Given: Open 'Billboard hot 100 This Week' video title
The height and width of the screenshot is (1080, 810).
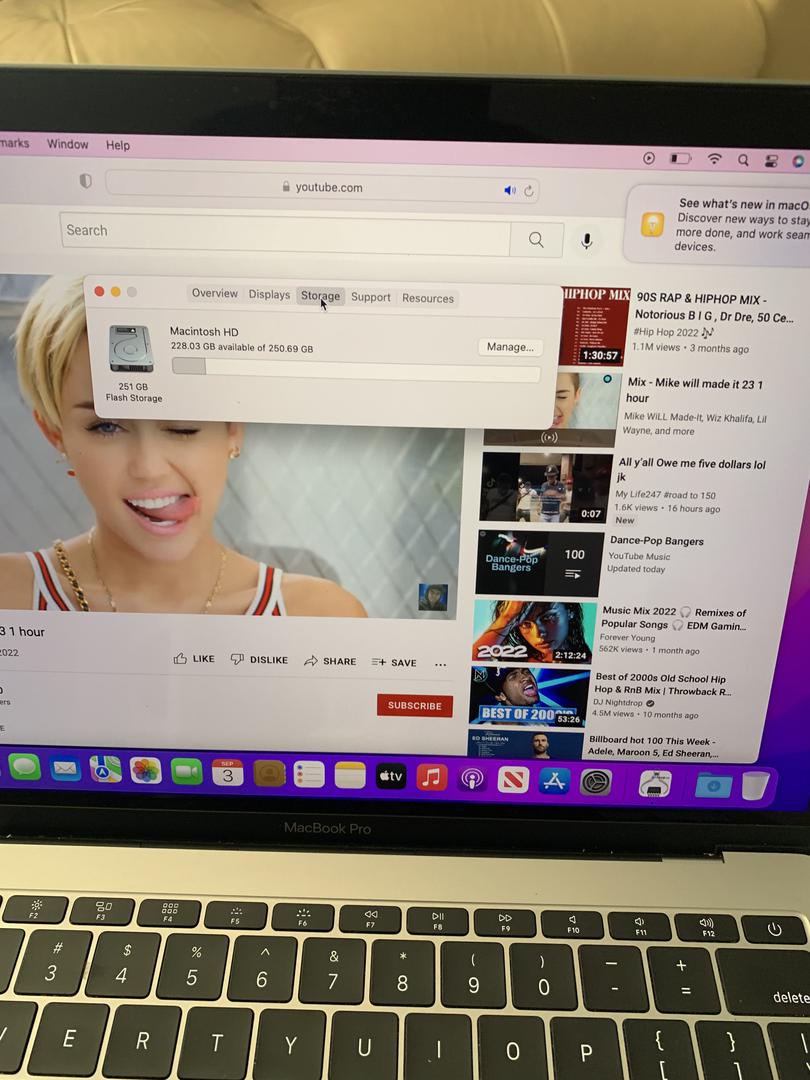Looking at the screenshot, I should pos(653,747).
